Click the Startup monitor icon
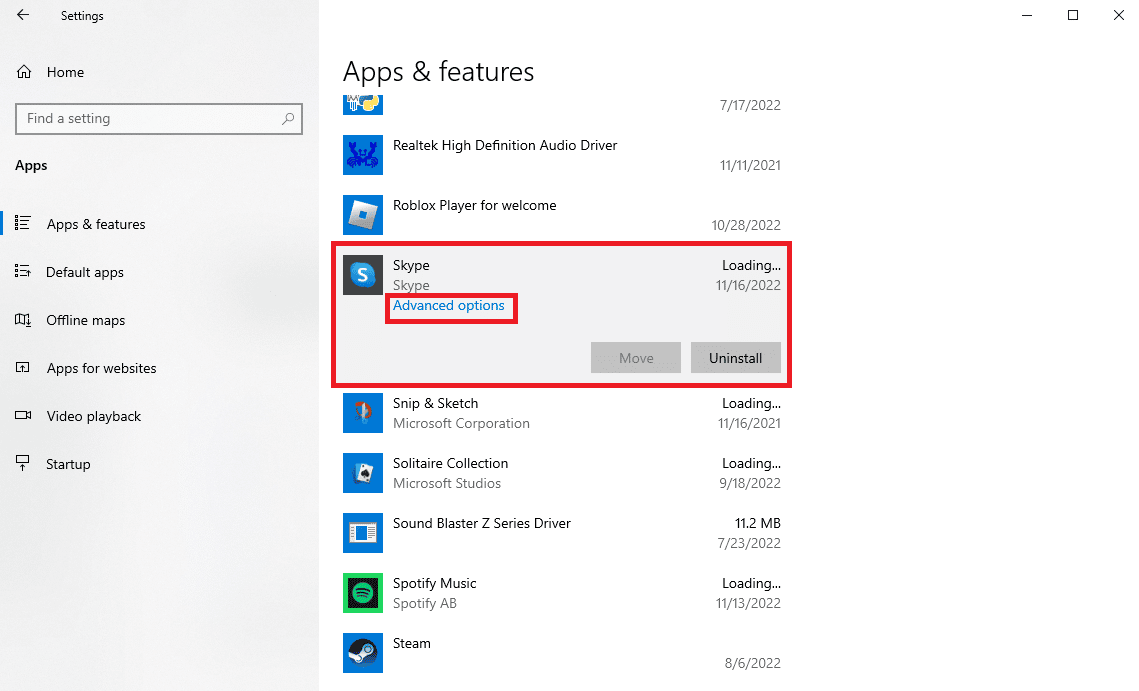The width and height of the screenshot is (1139, 691). pyautogui.click(x=23, y=463)
